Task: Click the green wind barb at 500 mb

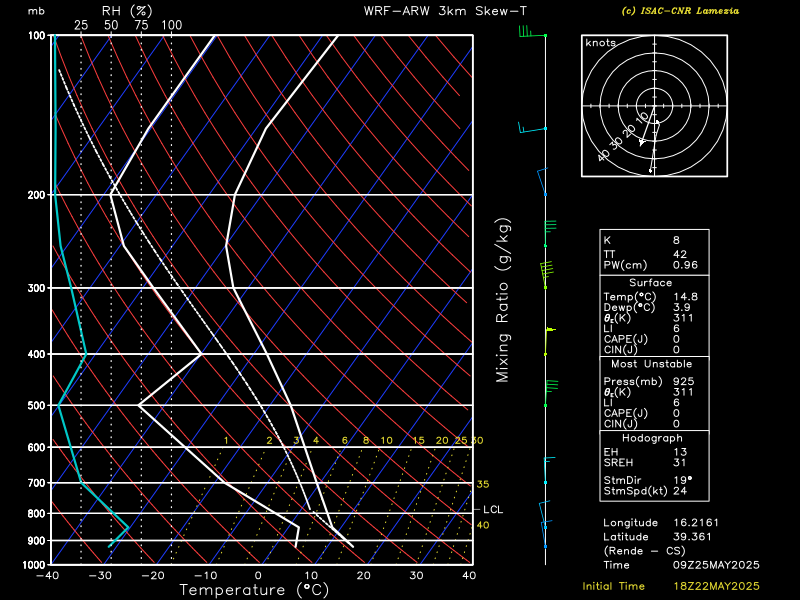Action: [551, 393]
